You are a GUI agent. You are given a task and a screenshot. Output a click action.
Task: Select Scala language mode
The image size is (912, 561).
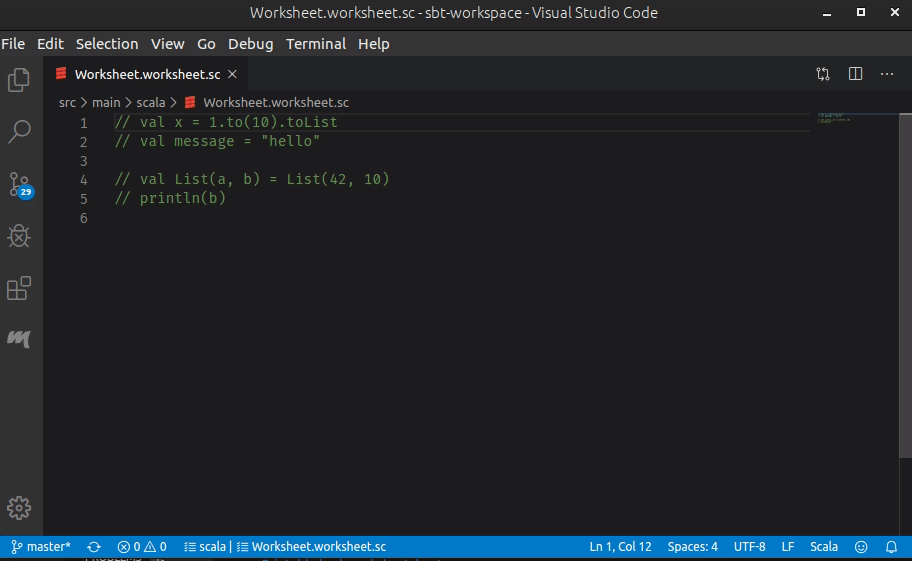click(x=824, y=546)
